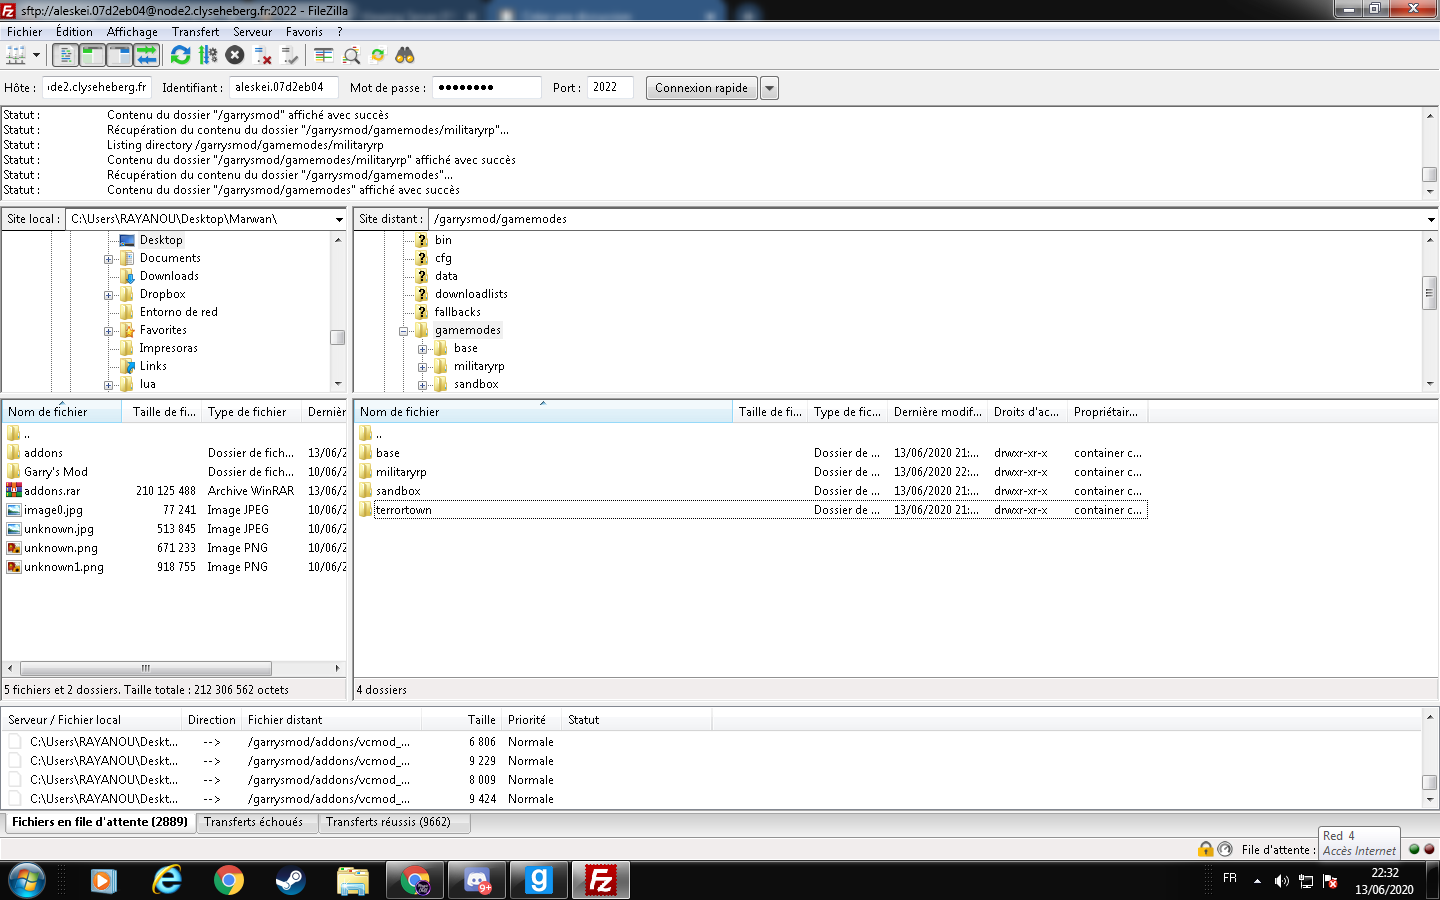Refresh the file and folder lists

(180, 55)
